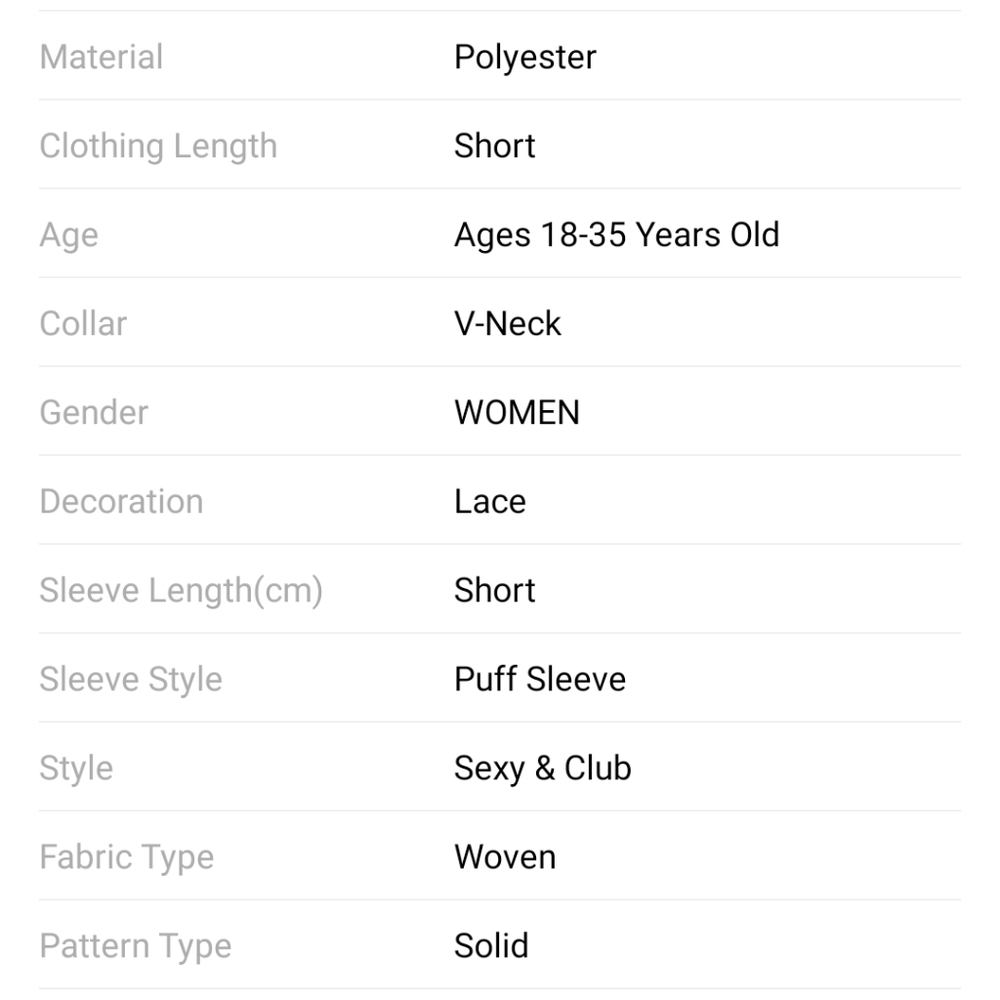Tap Ages 18-35 Years Old value

point(617,235)
